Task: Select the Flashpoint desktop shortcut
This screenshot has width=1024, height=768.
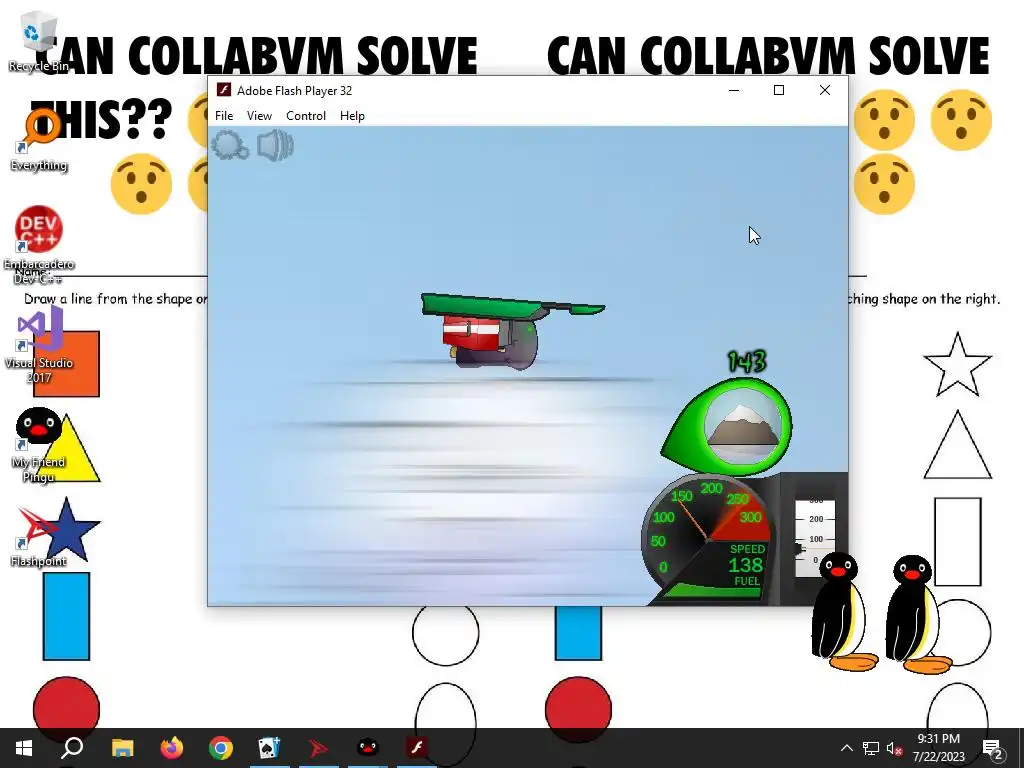Action: pyautogui.click(x=39, y=537)
